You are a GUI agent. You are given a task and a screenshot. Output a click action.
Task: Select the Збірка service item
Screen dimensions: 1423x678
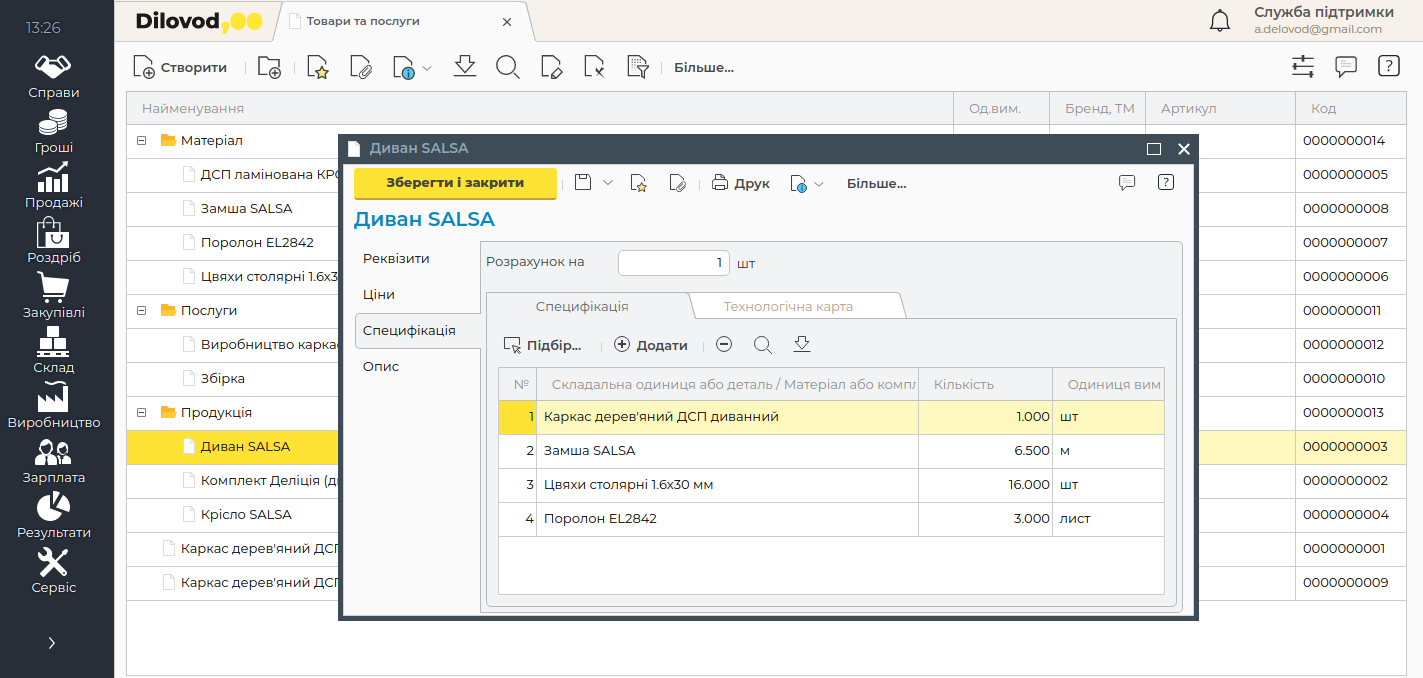222,379
